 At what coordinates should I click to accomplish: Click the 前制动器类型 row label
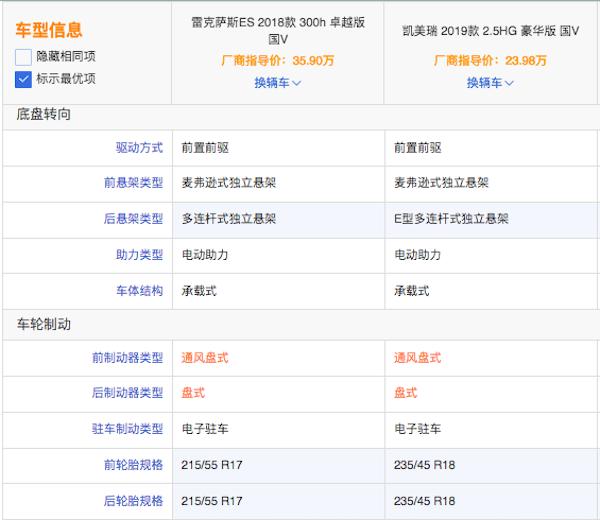pyautogui.click(x=127, y=358)
